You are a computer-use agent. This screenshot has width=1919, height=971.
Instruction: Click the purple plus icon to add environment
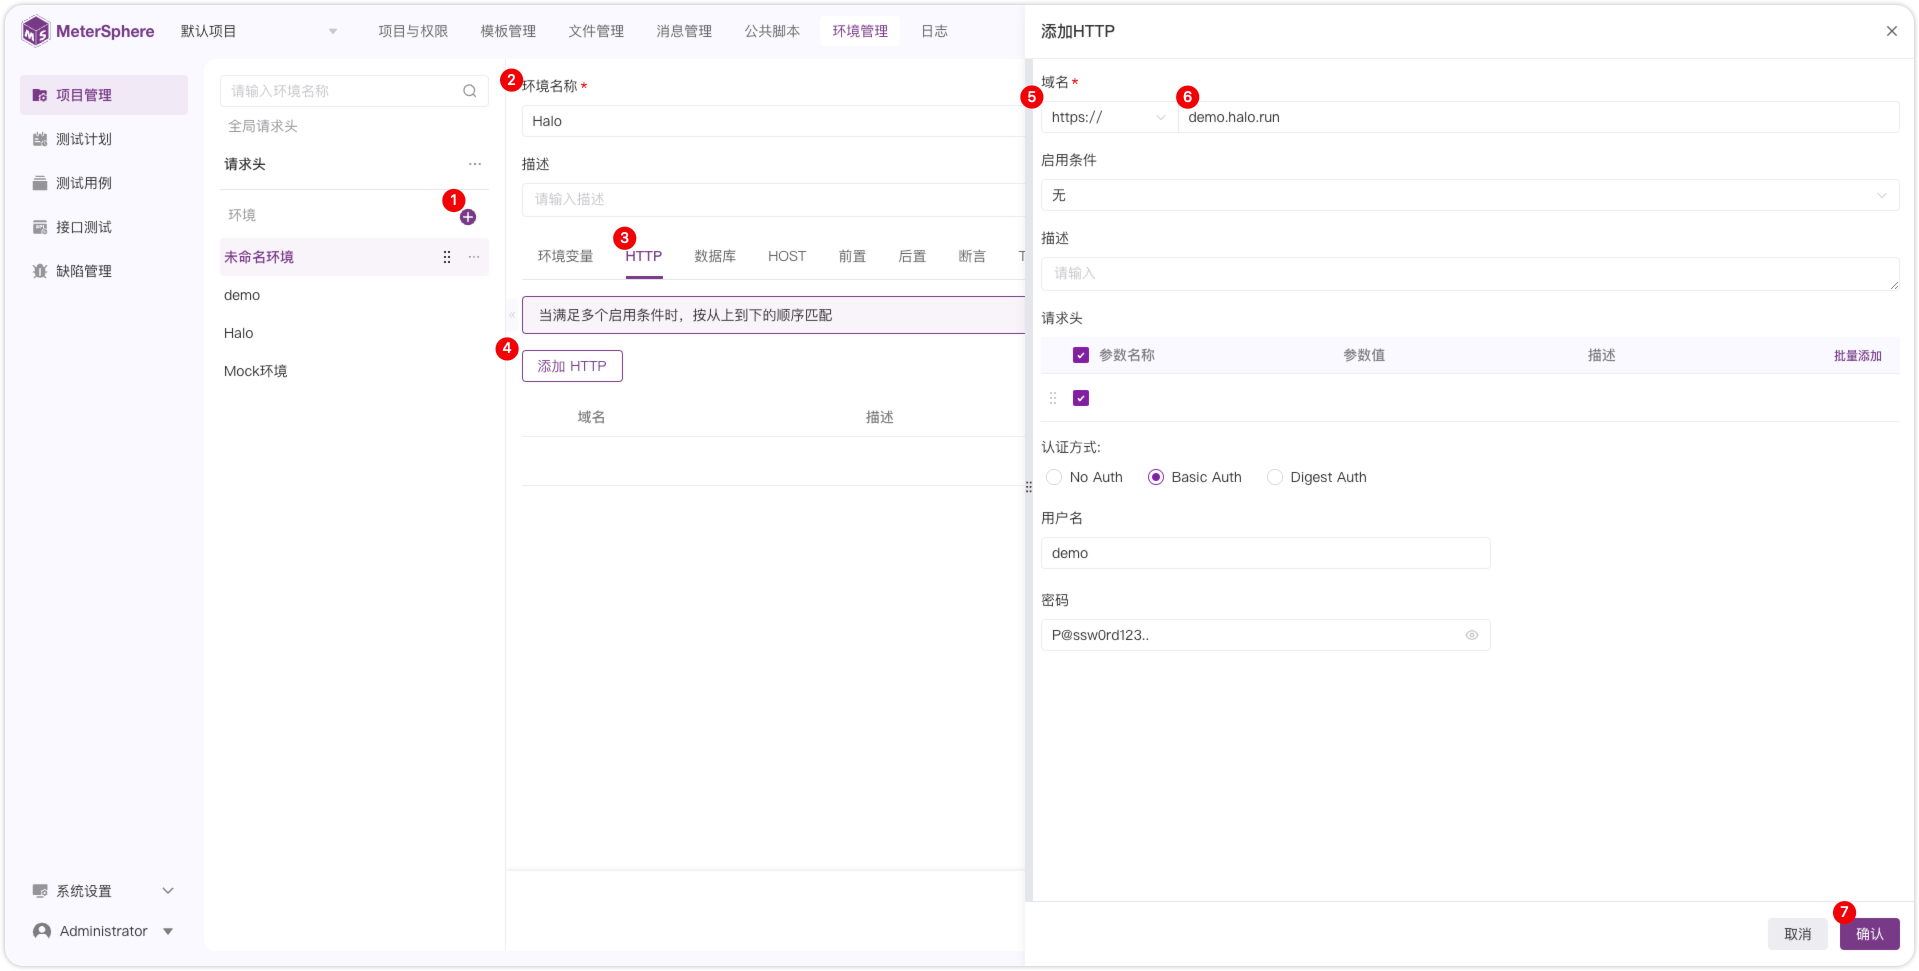pos(468,217)
